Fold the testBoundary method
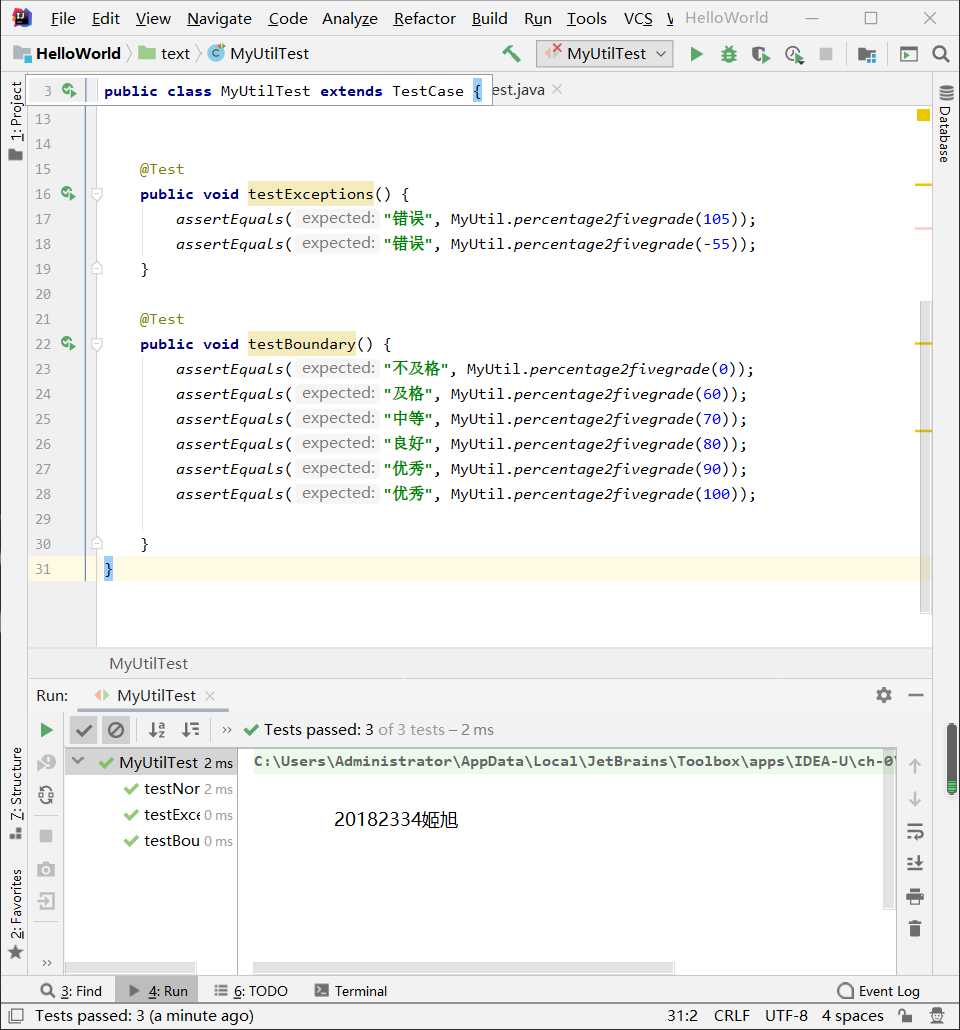 tap(97, 344)
